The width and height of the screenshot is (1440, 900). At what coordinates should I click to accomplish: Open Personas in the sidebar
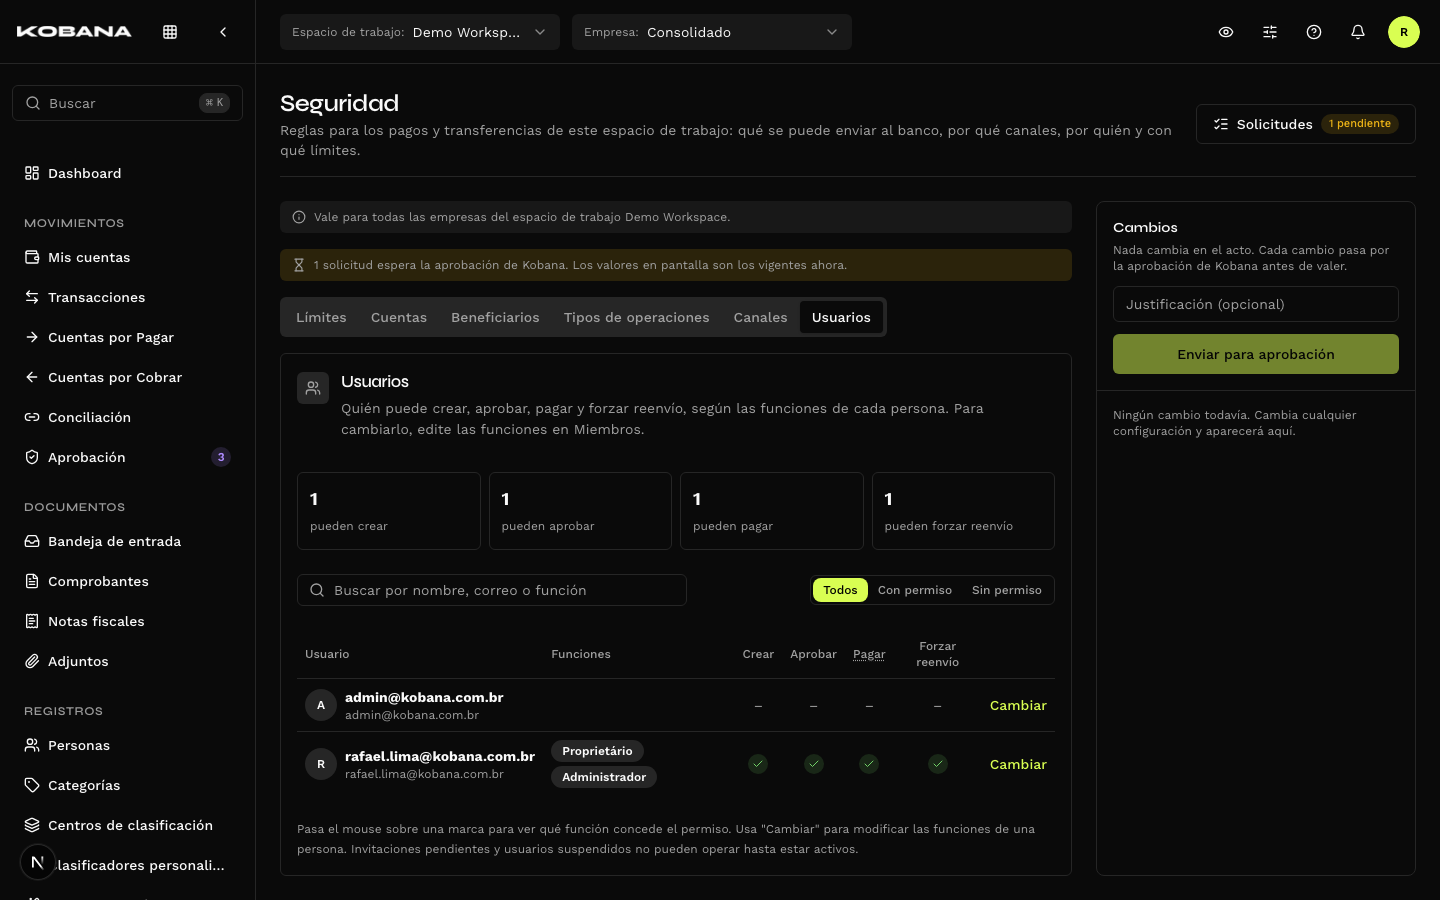coord(127,745)
